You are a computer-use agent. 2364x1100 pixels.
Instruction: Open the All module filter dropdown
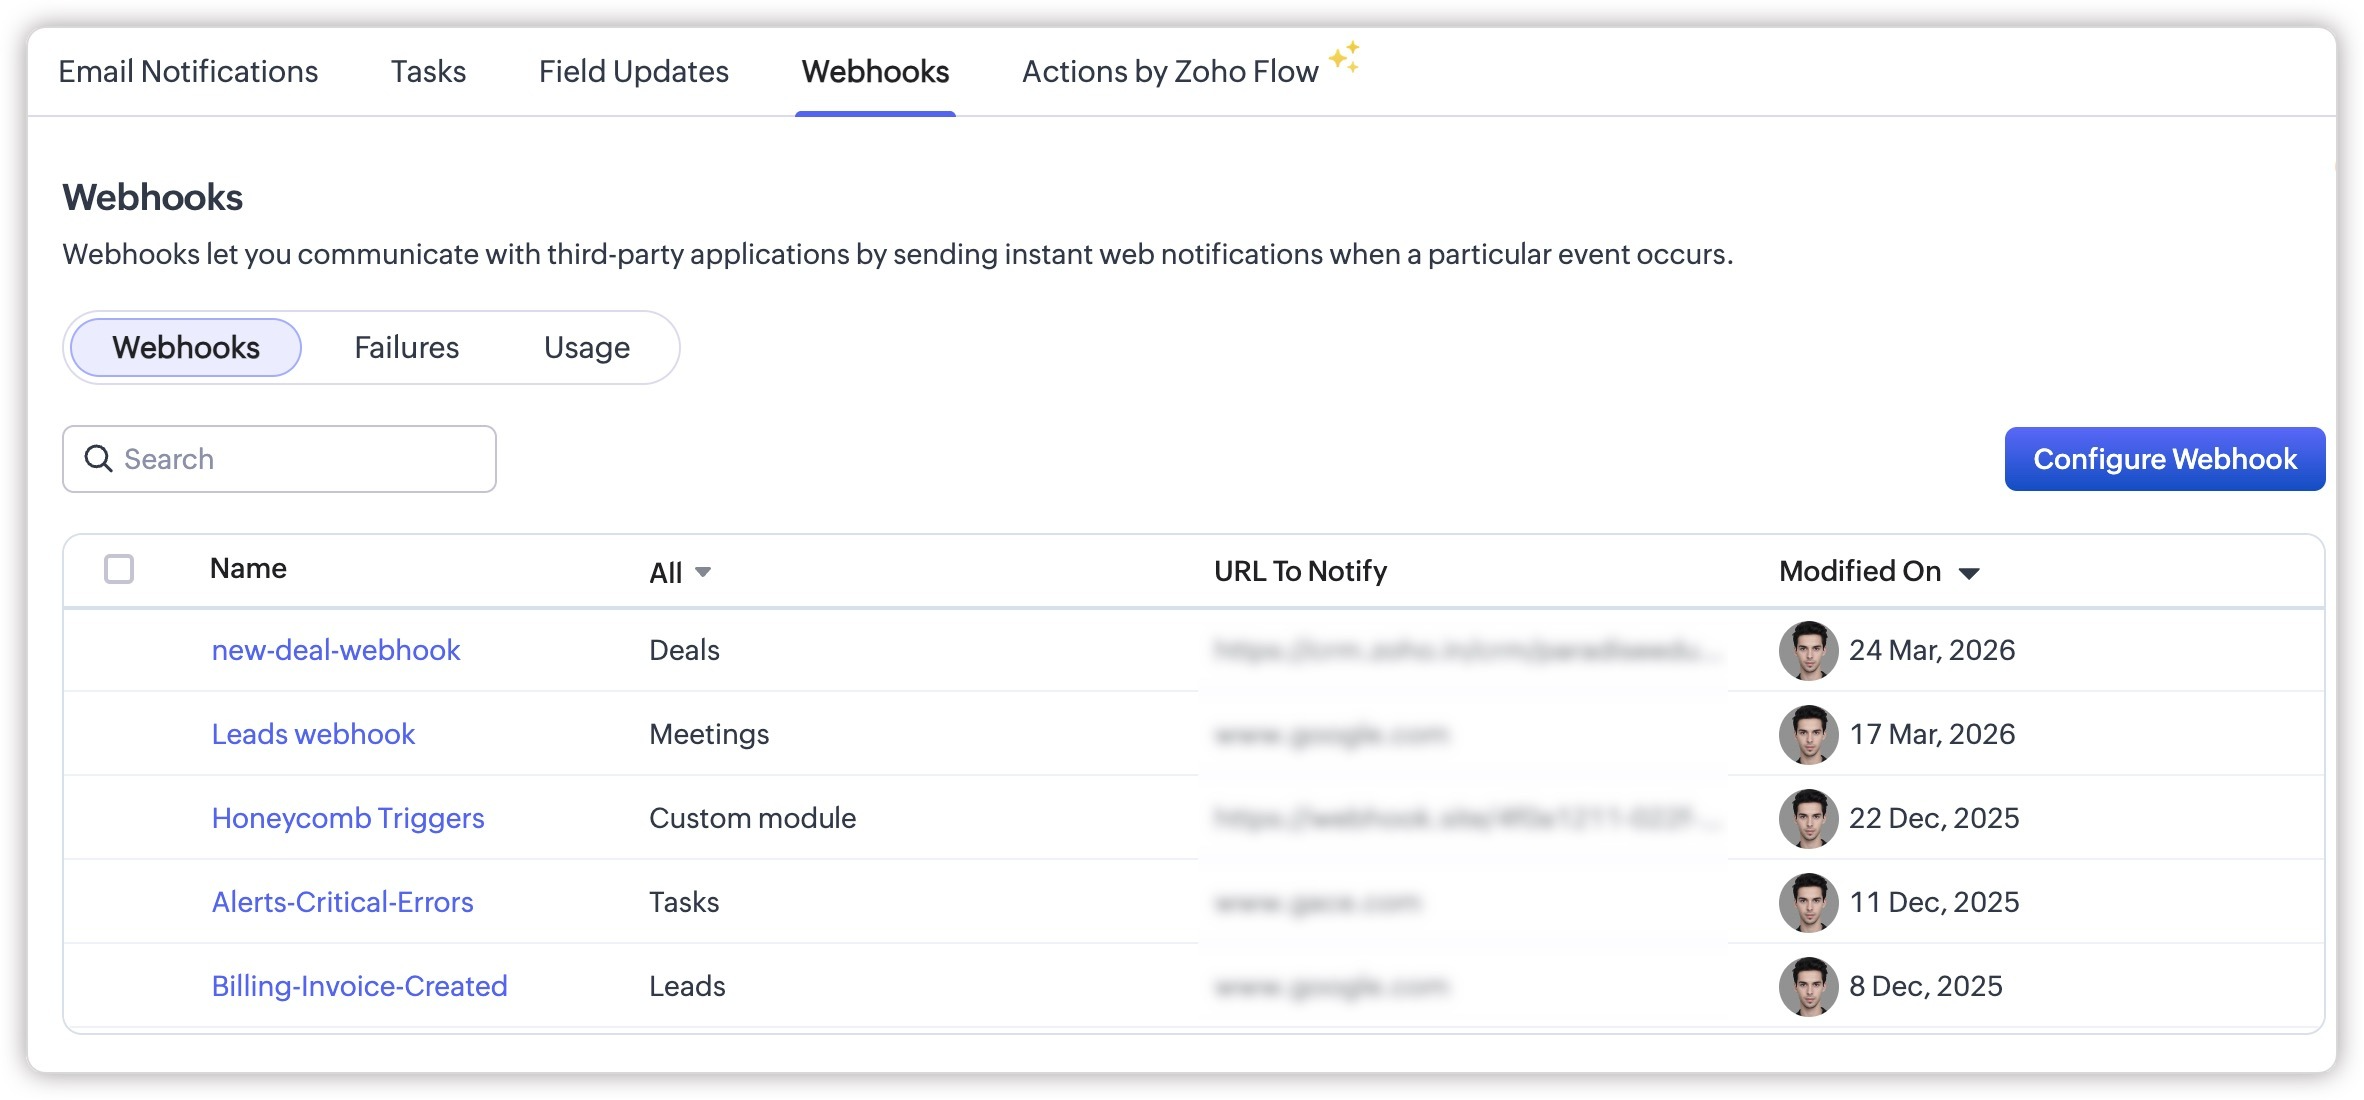point(680,572)
